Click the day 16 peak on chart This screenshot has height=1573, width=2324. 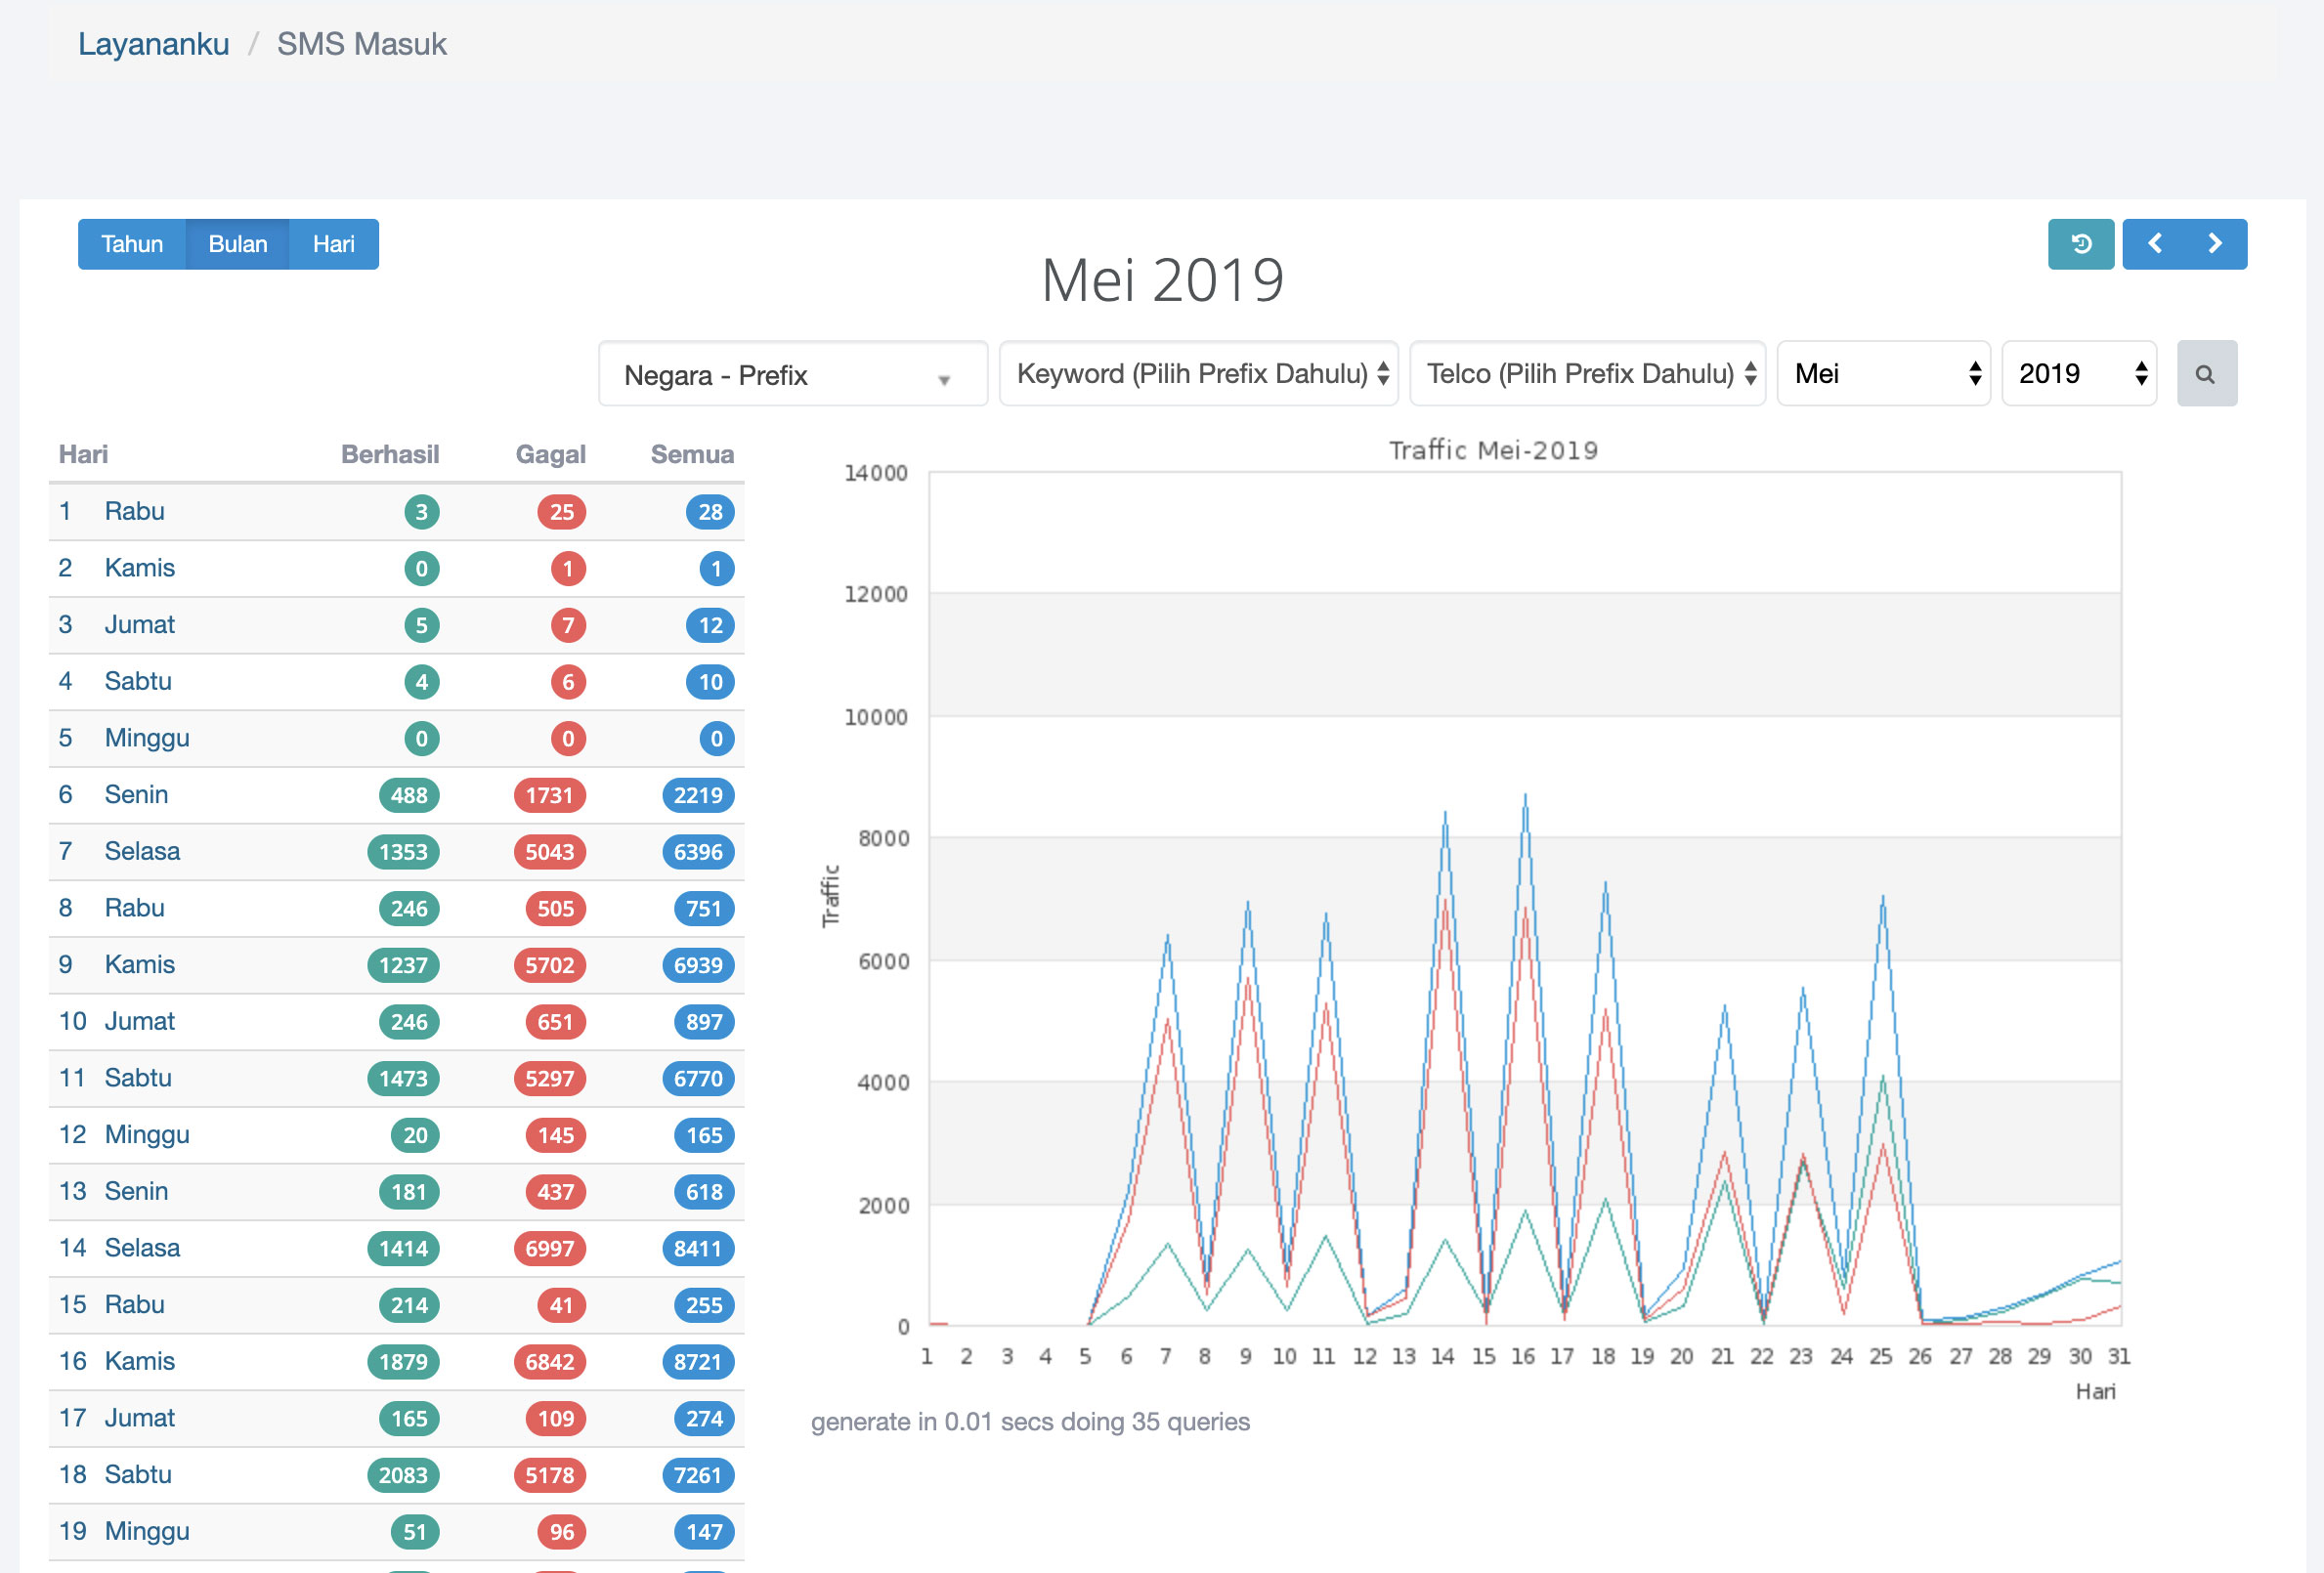[1525, 796]
